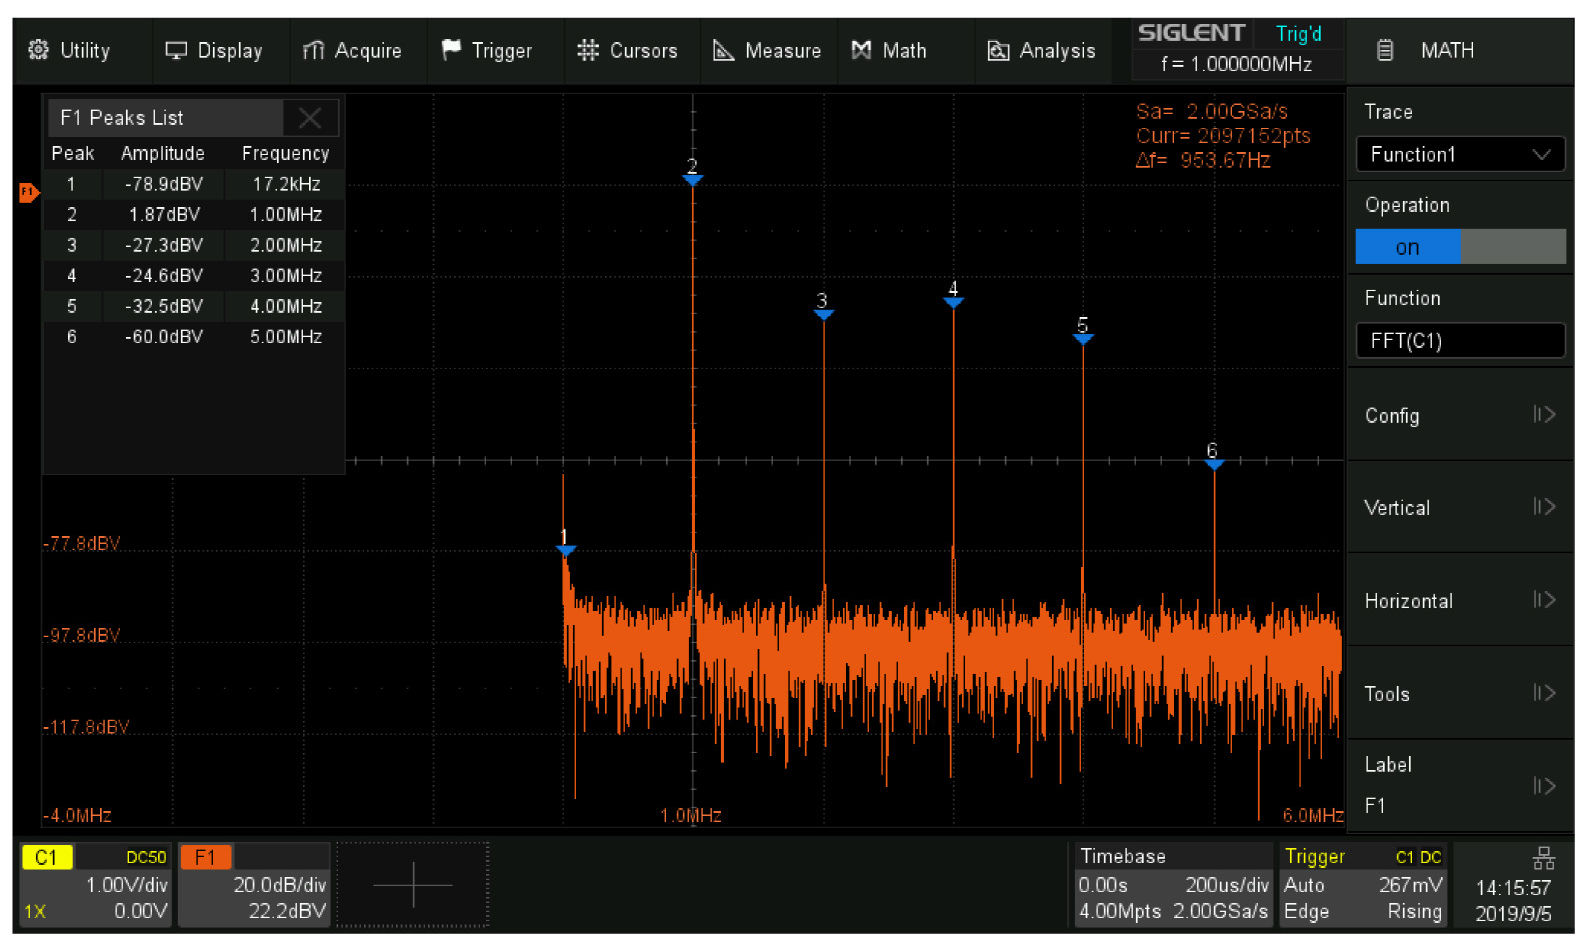Expand the Vertical submenu

pos(1460,507)
